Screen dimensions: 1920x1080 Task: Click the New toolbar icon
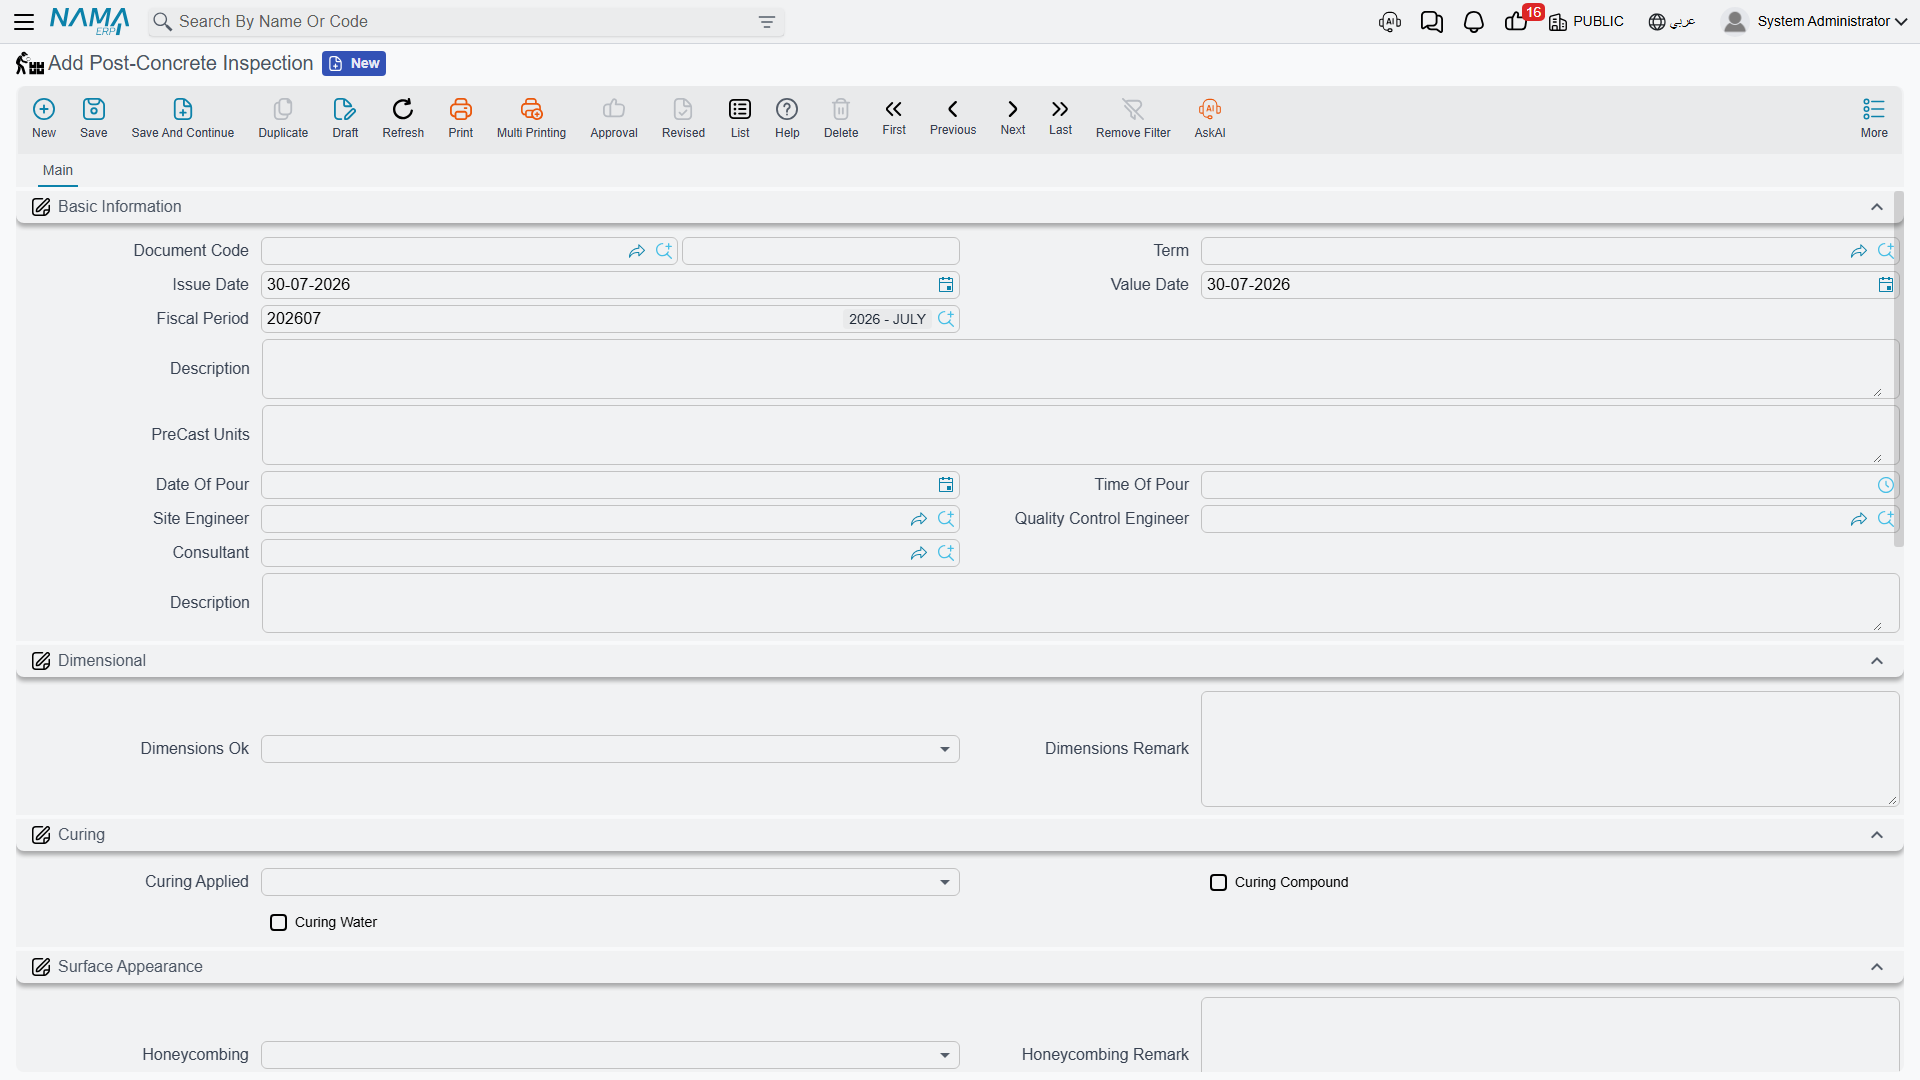tap(44, 118)
